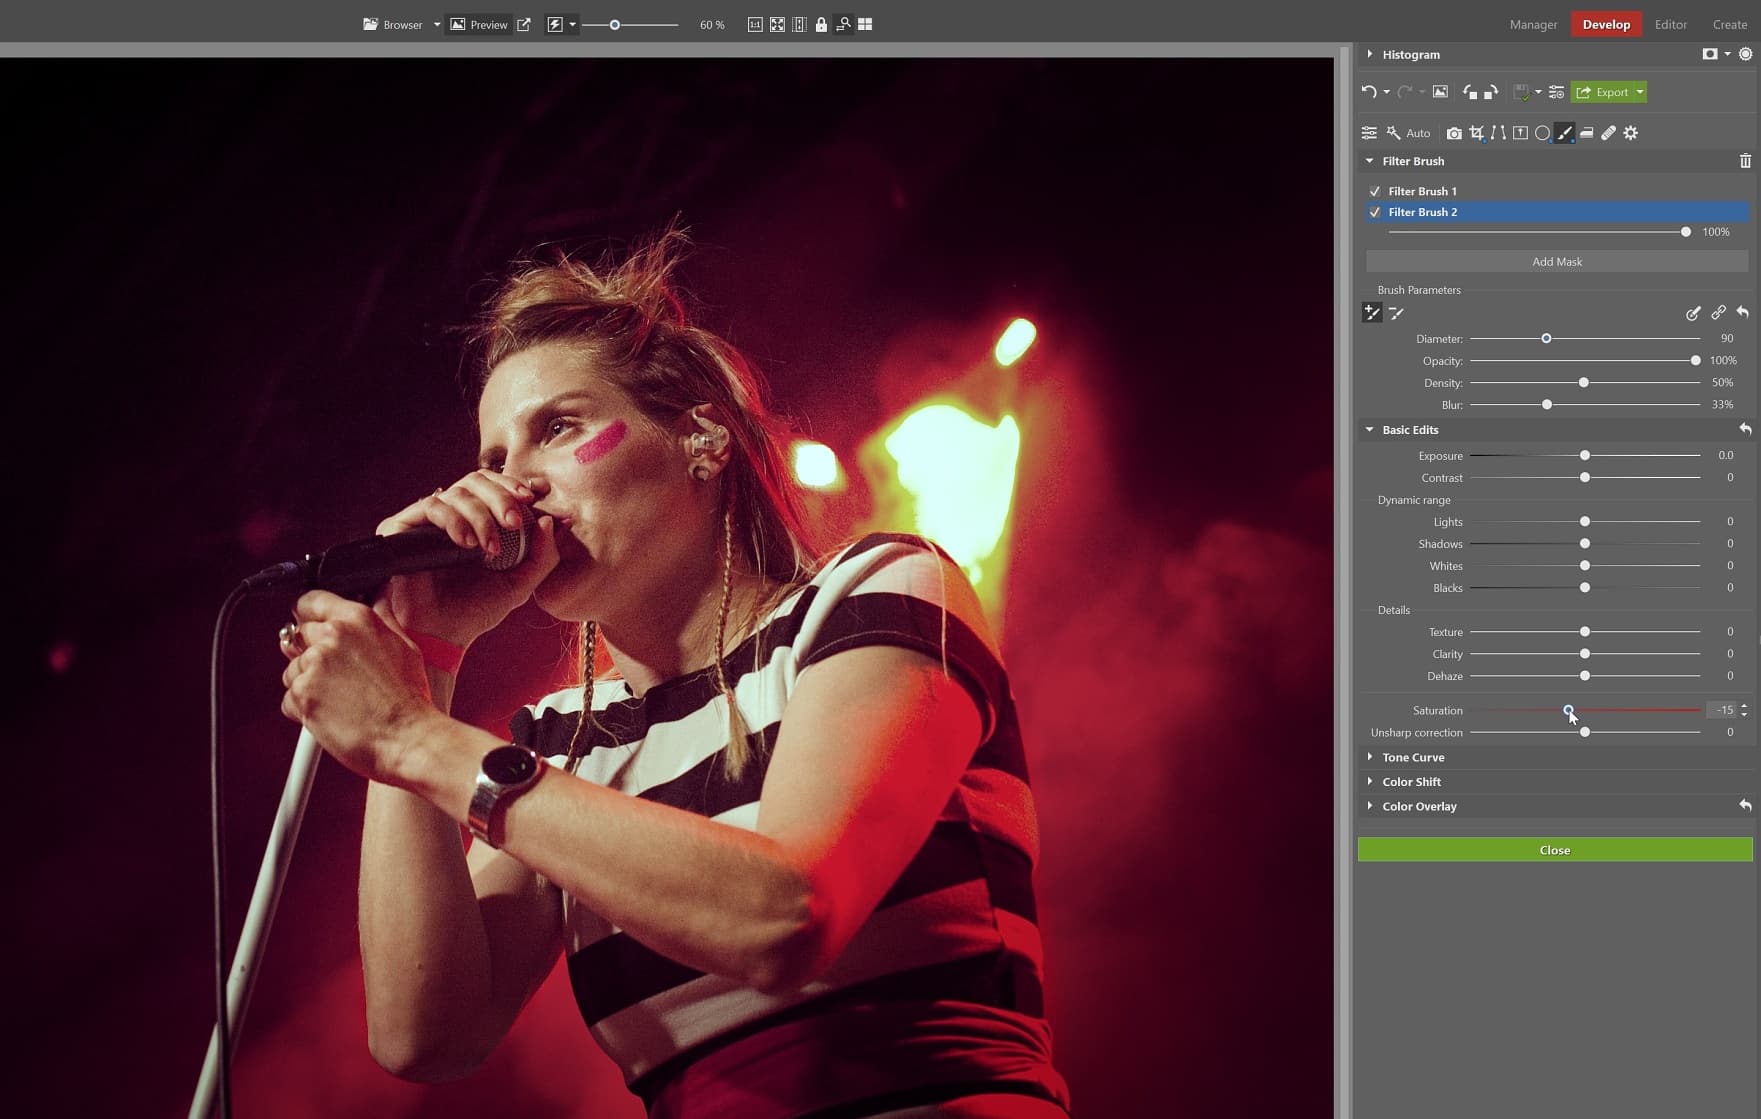Toggle the Filter Brush 1 checkbox
1761x1119 pixels.
point(1375,191)
